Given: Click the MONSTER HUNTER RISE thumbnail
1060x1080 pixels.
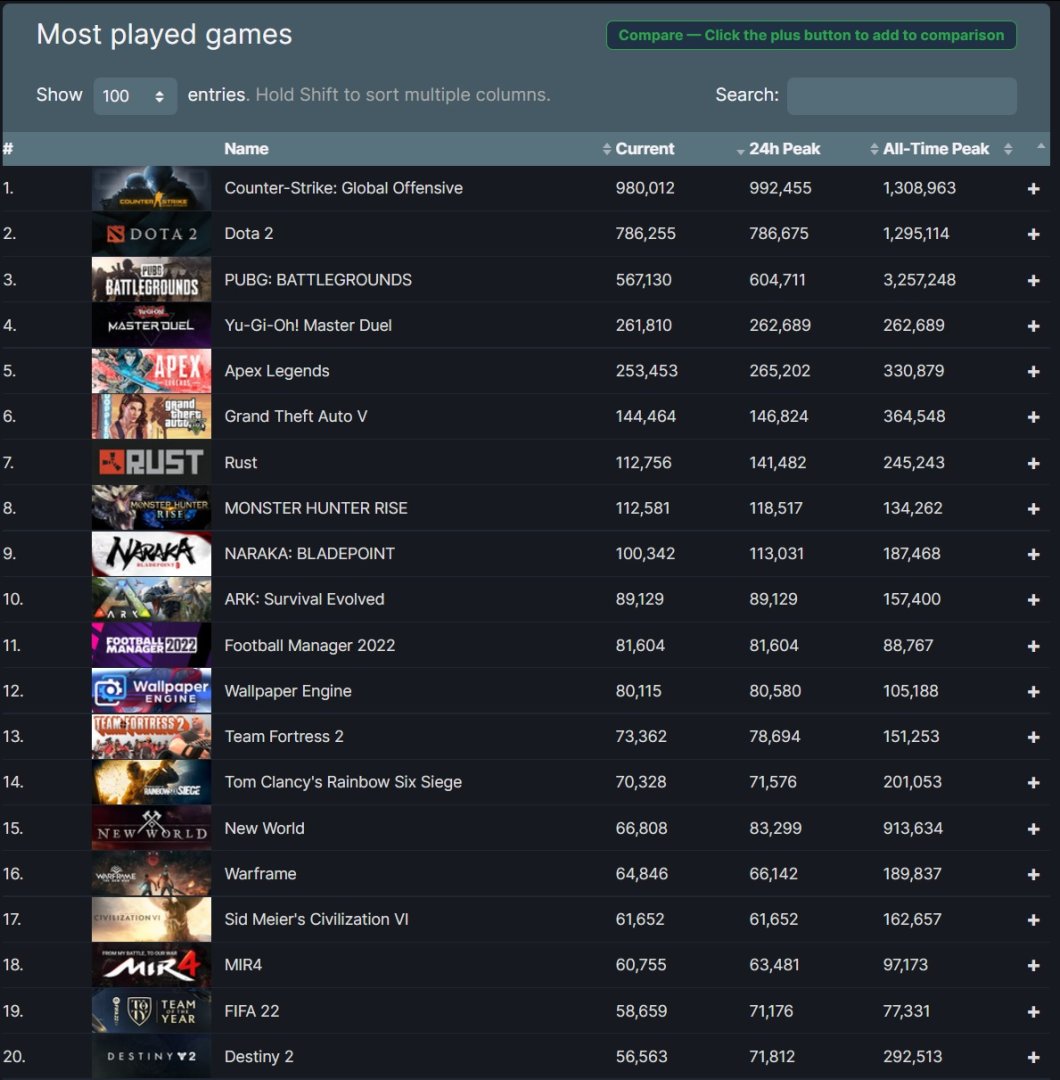Looking at the screenshot, I should [151, 508].
